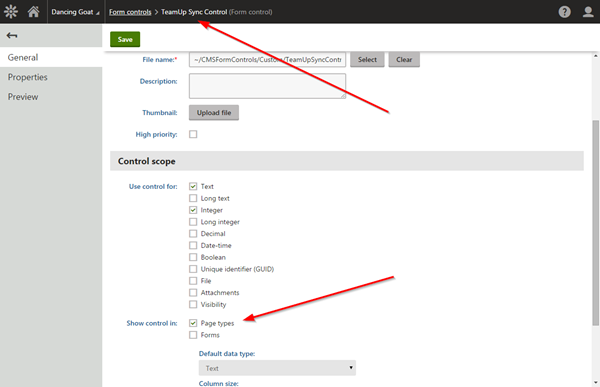Screen dimensions: 600x387
Task: Open the Dancing Goat site selector
Action: [x=75, y=12]
